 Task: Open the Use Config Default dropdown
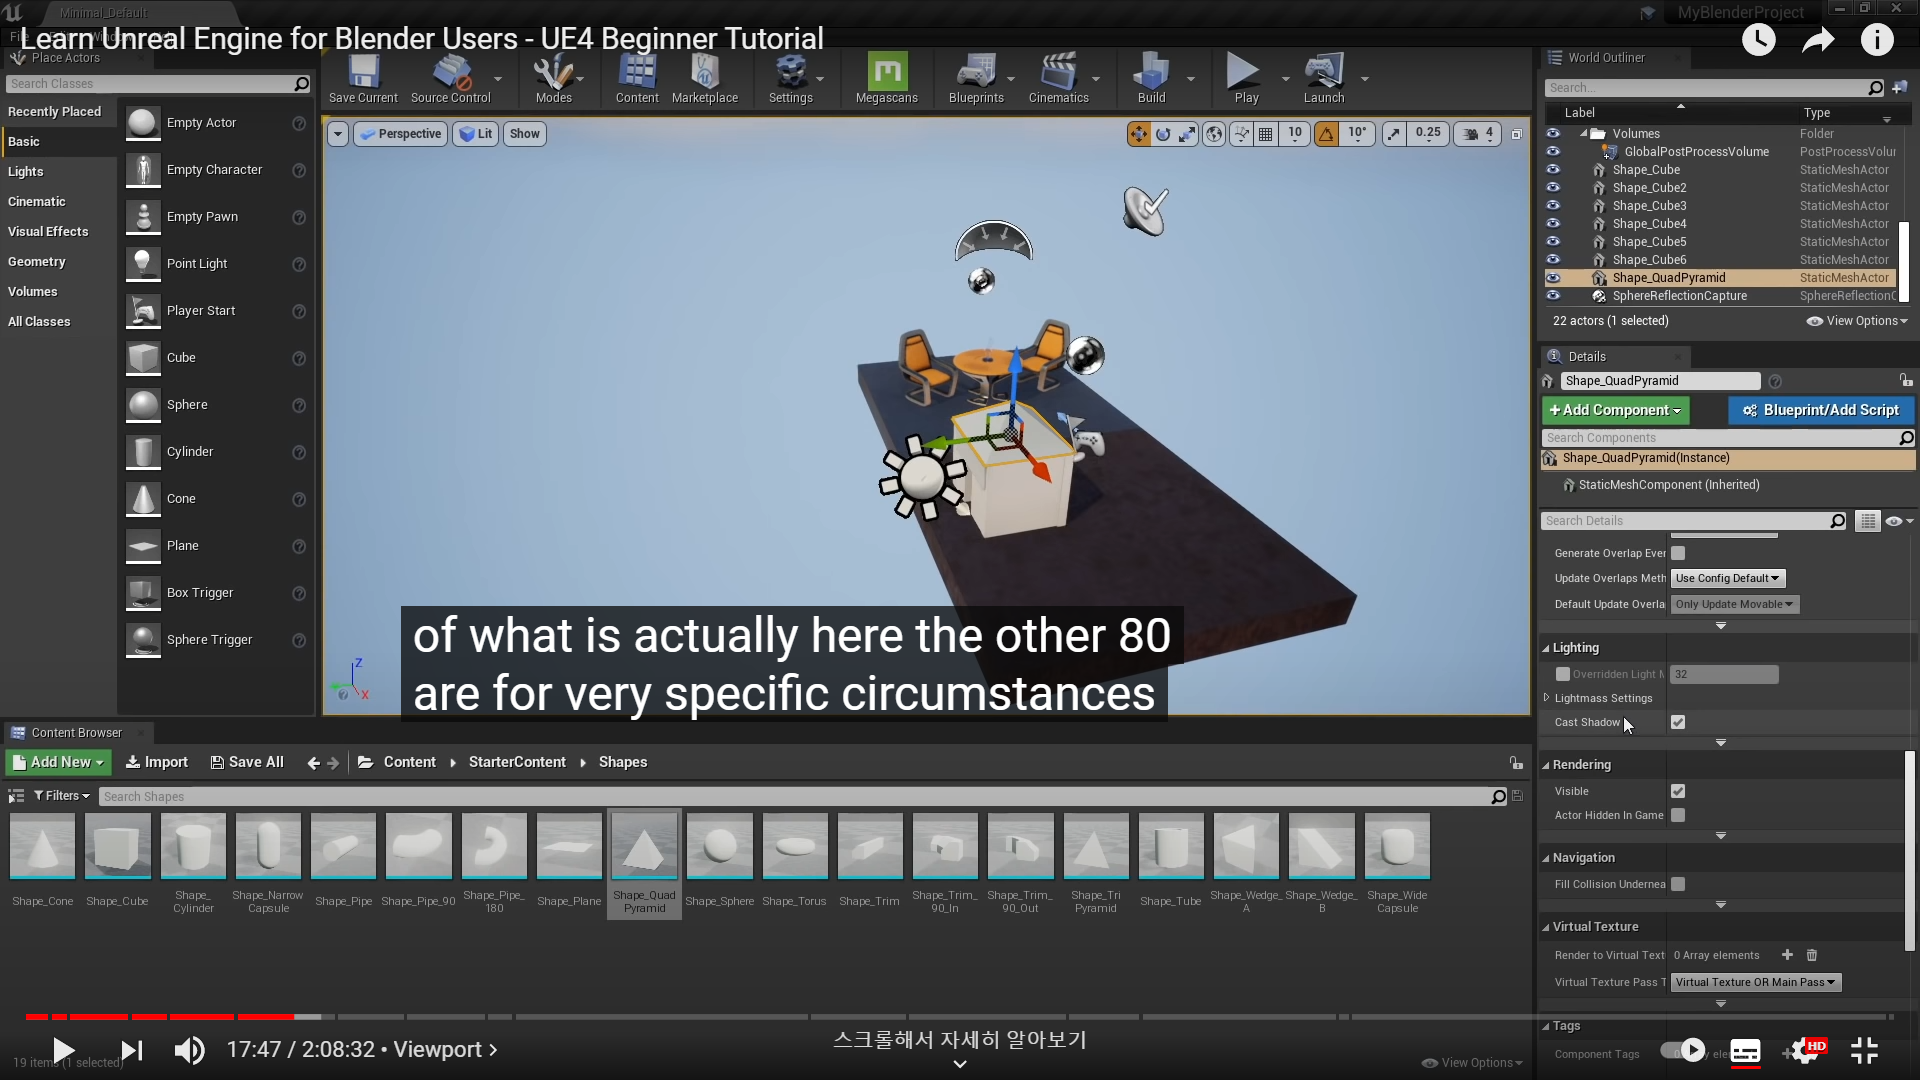pyautogui.click(x=1727, y=578)
